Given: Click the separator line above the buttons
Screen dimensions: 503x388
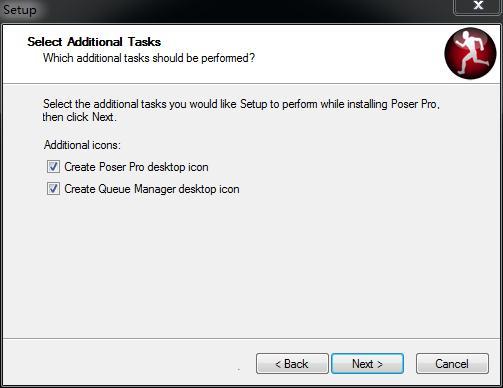Looking at the screenshot, I should point(252,339).
